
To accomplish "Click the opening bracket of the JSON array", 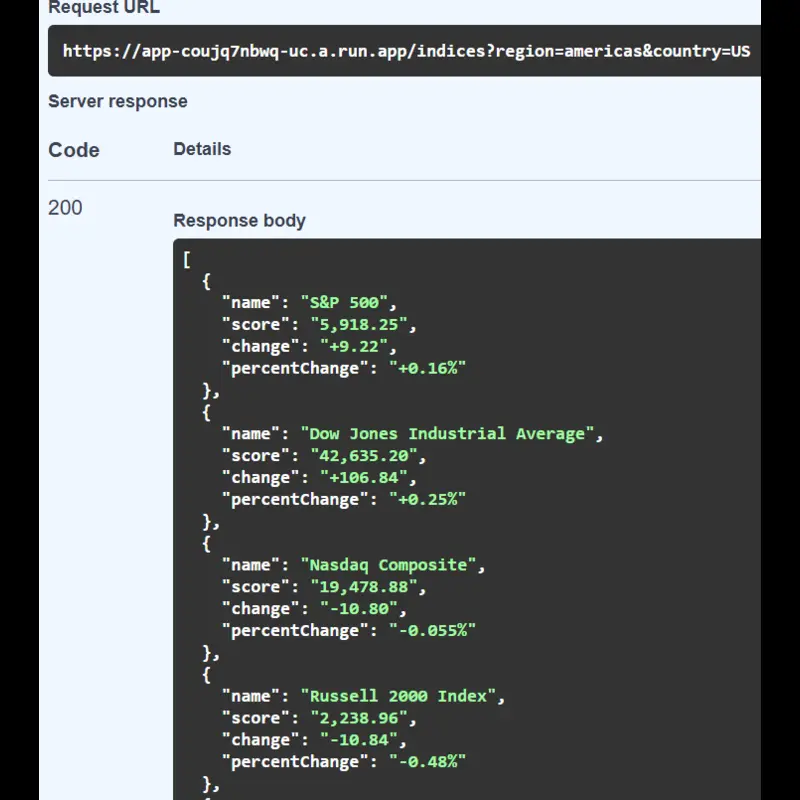I will (x=185, y=261).
